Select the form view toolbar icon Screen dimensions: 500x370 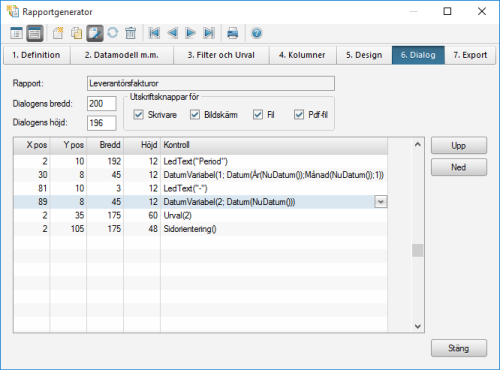tap(35, 33)
